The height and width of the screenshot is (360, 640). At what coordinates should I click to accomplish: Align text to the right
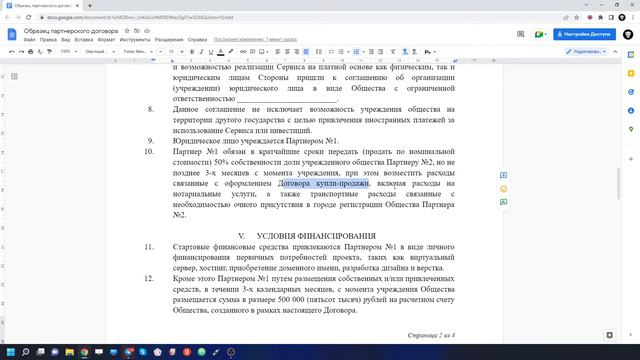tap(296, 52)
